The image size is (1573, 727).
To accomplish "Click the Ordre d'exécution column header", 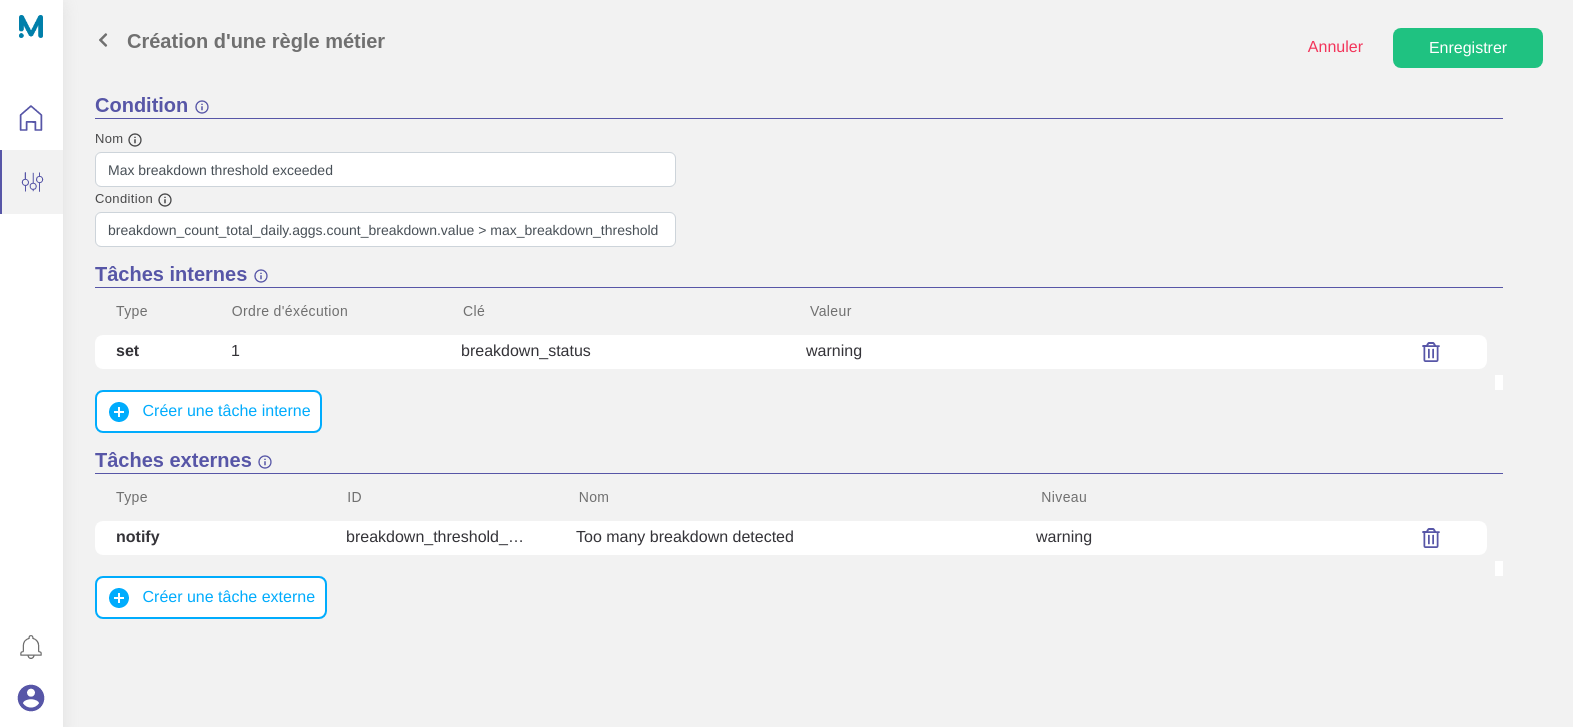I will click(289, 311).
